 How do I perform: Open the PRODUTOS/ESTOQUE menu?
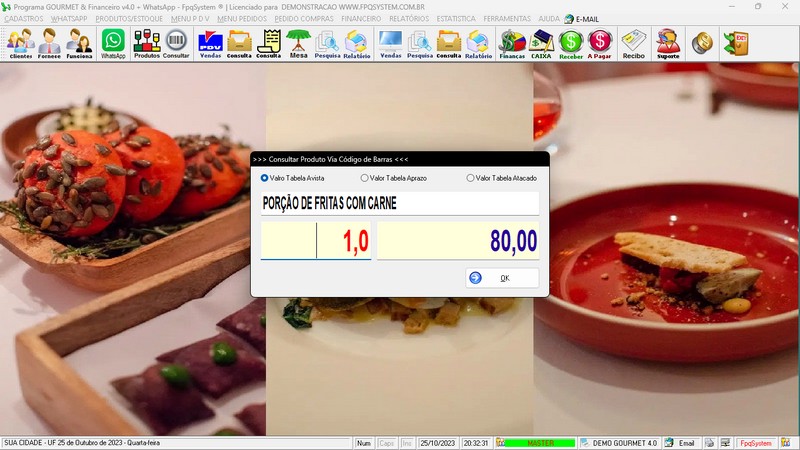tap(129, 18)
